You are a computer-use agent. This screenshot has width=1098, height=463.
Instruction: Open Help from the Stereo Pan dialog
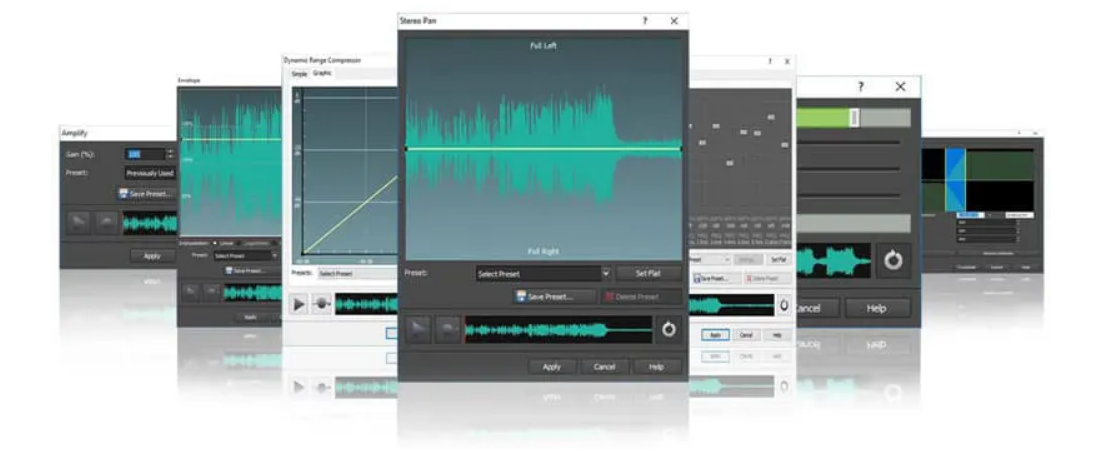pyautogui.click(x=657, y=366)
